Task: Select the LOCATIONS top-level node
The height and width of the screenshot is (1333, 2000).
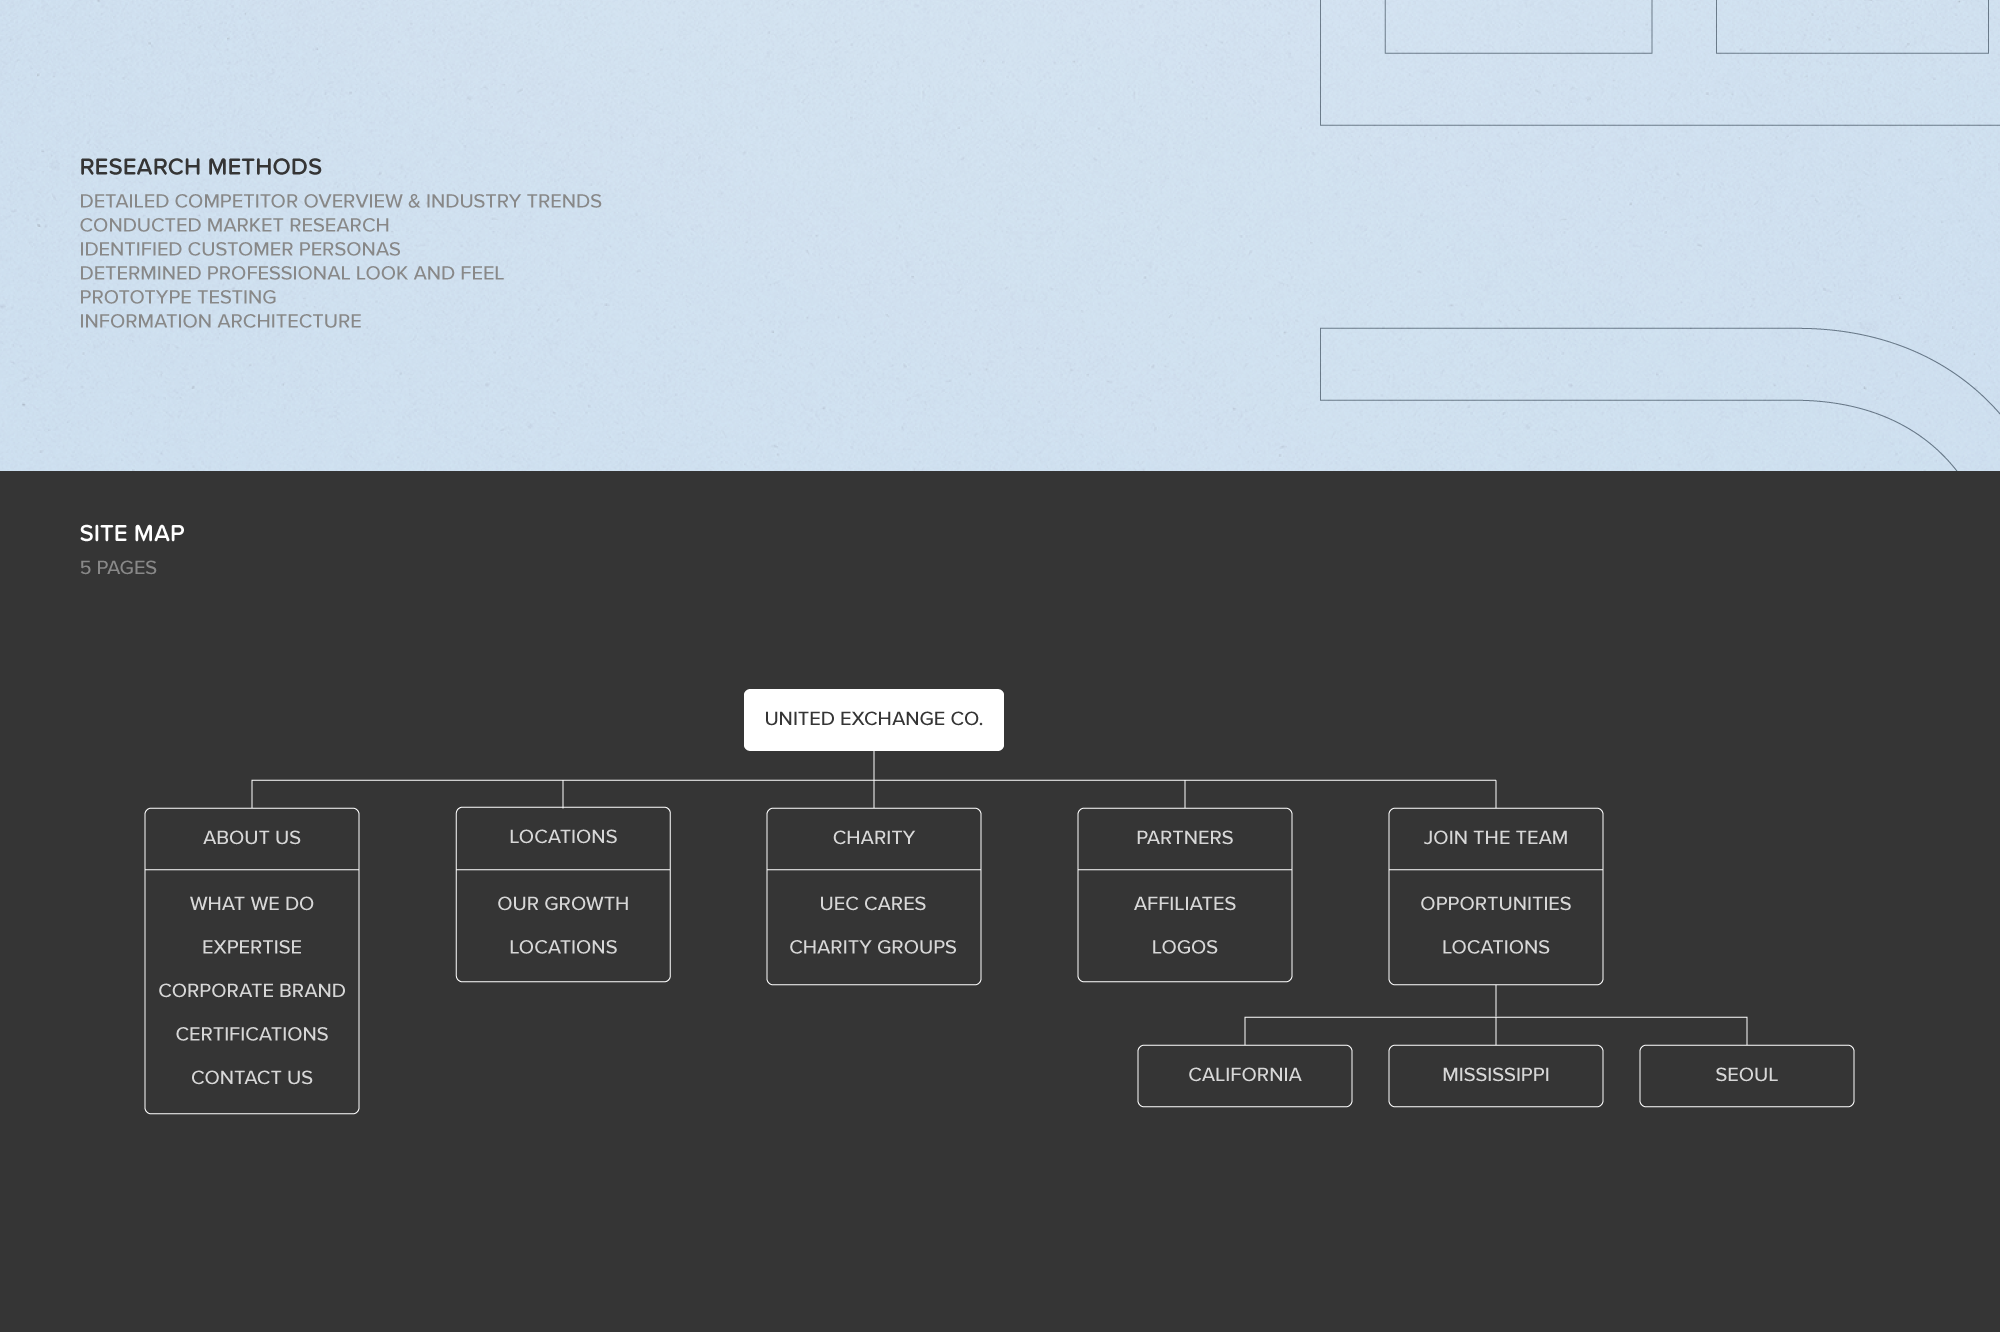Action: coord(563,837)
